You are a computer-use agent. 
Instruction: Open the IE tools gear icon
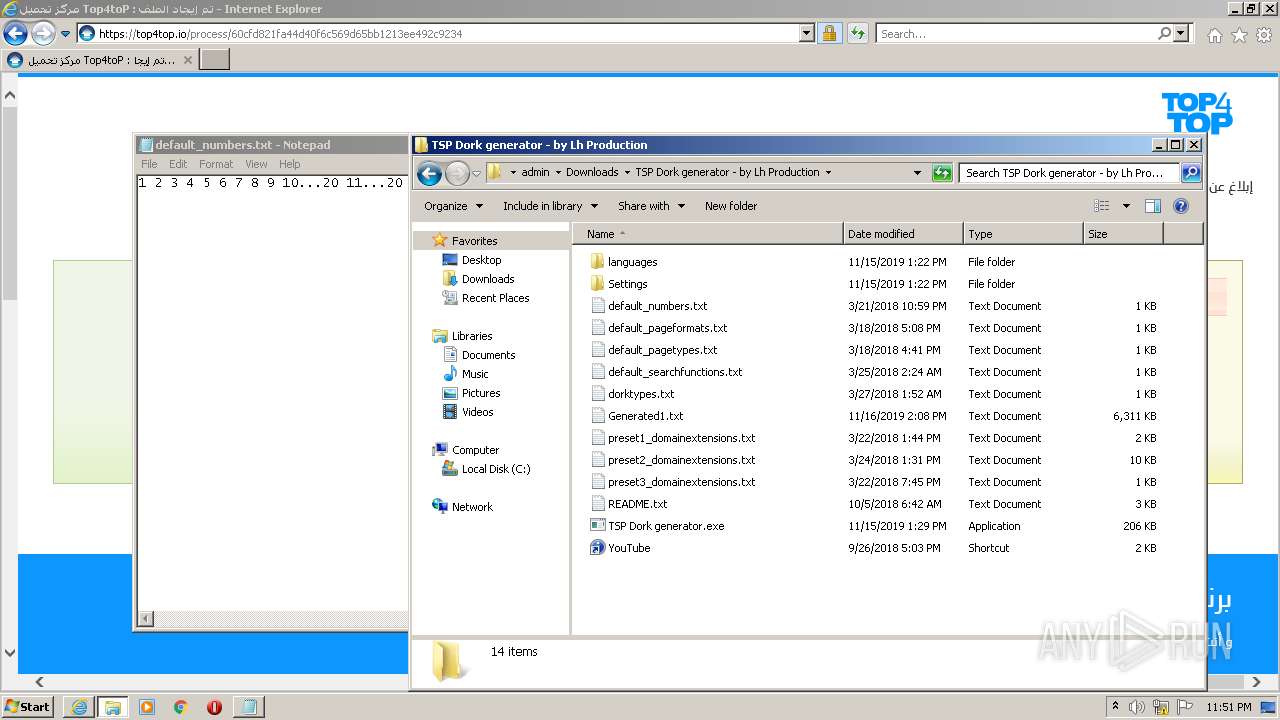(x=1263, y=35)
